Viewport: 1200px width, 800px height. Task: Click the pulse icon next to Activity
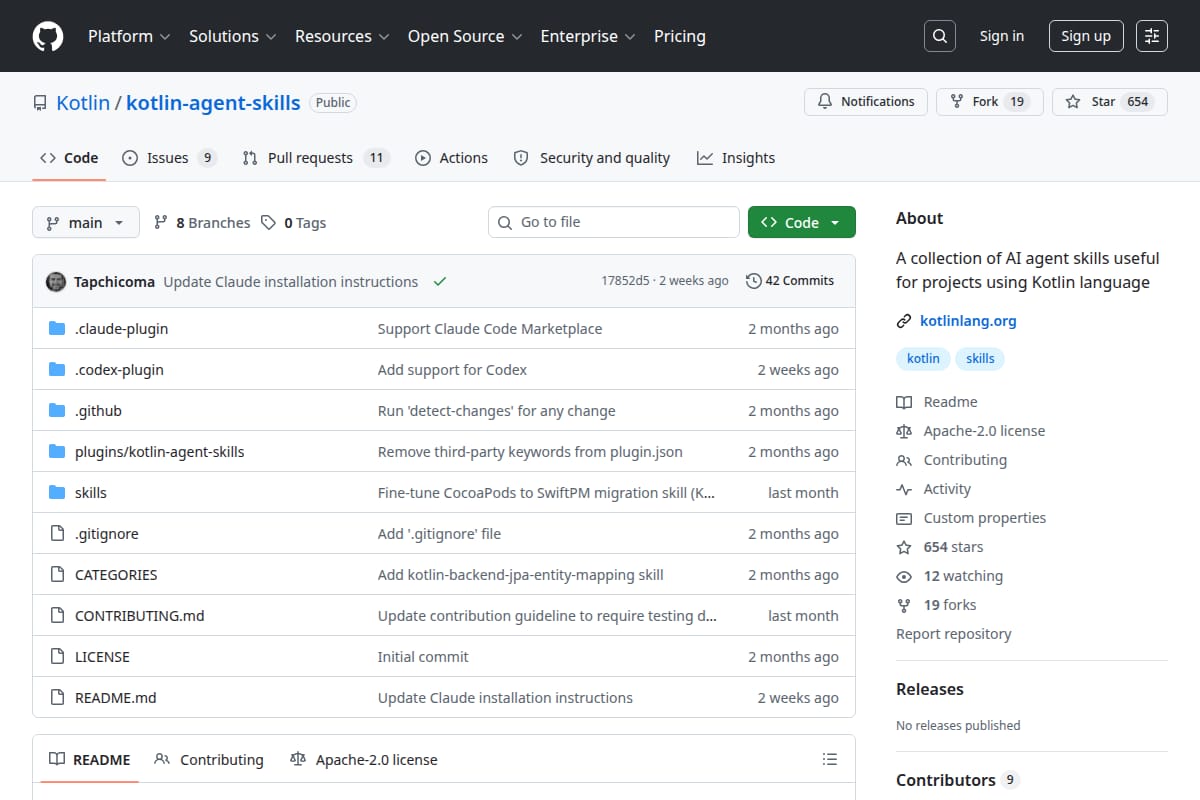904,489
